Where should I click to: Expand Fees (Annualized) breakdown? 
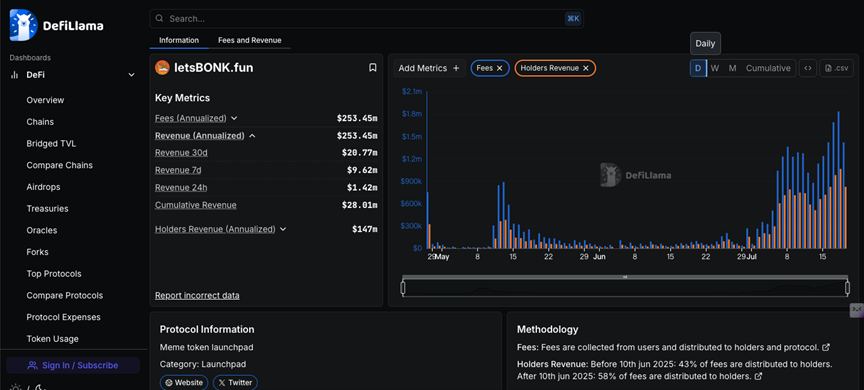point(234,118)
